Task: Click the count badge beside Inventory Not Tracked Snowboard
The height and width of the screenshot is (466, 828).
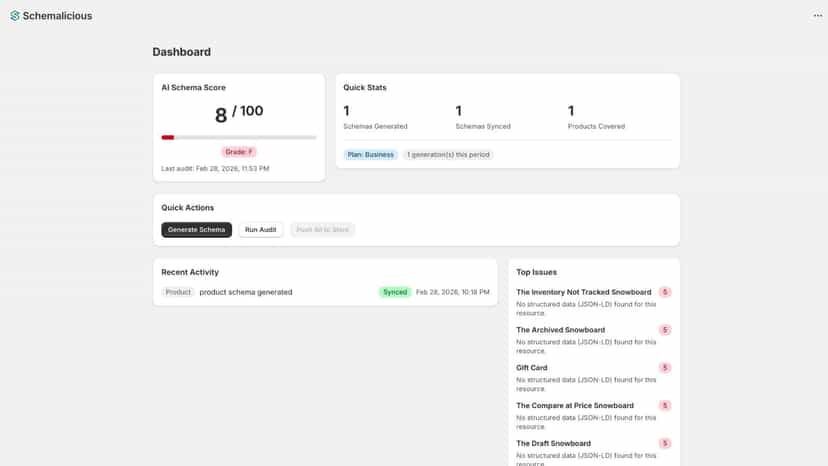Action: click(x=665, y=292)
